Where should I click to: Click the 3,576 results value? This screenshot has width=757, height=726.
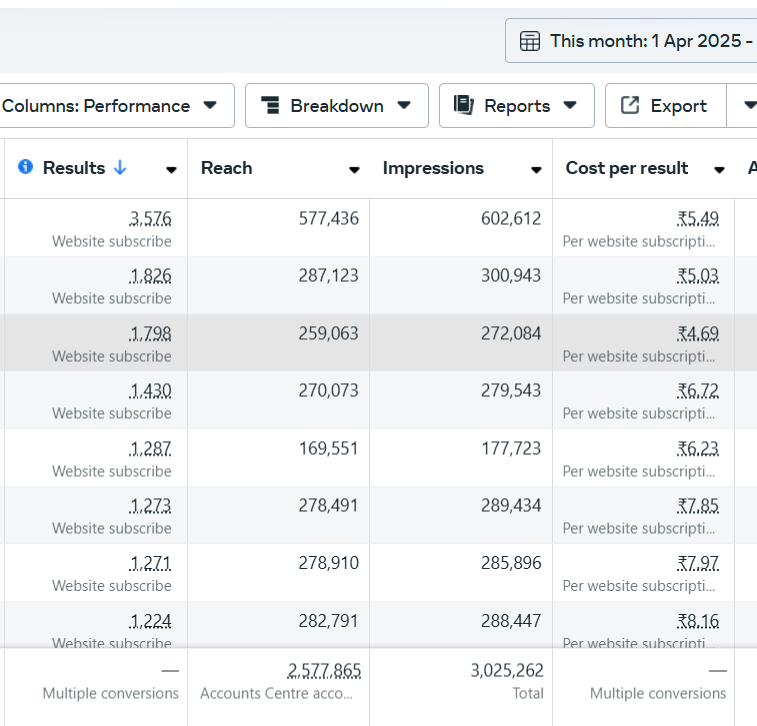click(150, 218)
